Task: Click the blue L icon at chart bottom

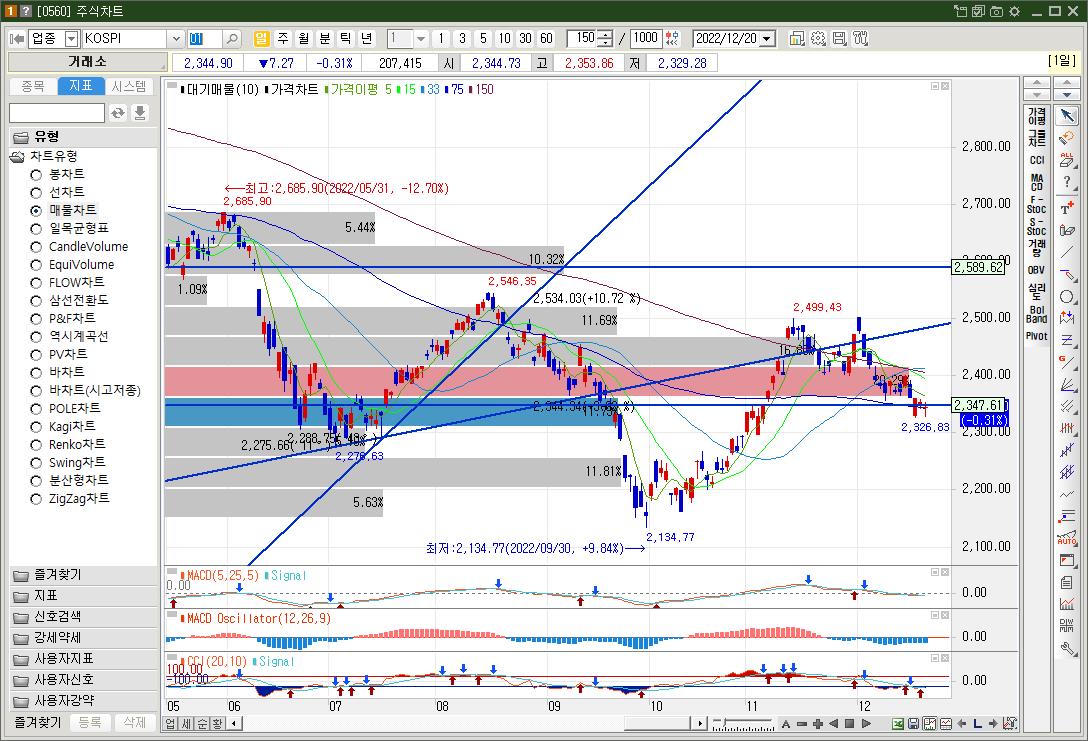Action: 978,724
